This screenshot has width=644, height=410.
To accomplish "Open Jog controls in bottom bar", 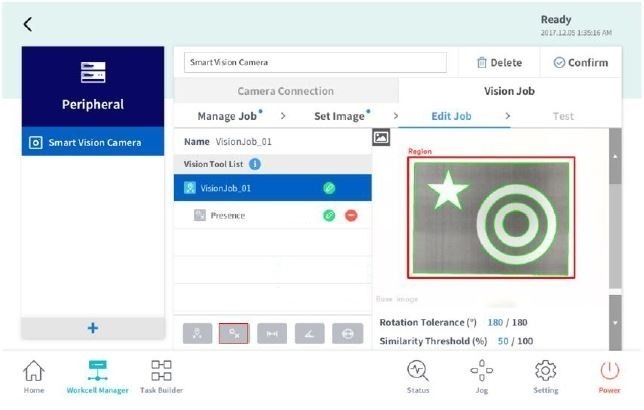I will point(482,376).
